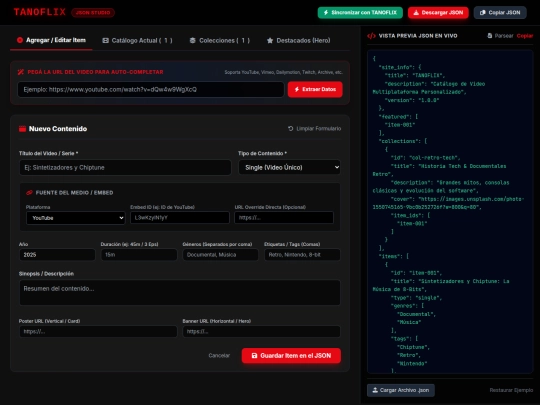Click upload icon on Cargar Archivo

tap(375, 390)
